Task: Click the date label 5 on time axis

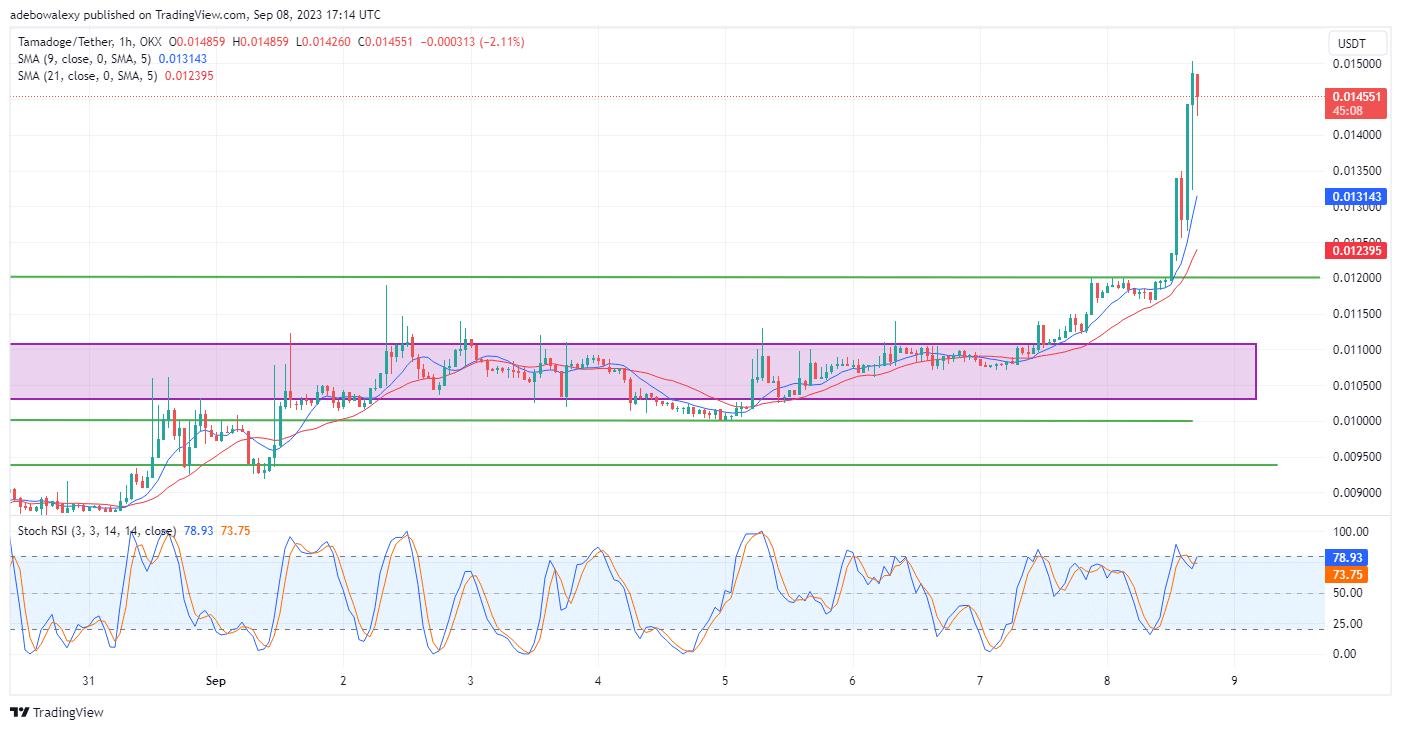Action: point(725,681)
